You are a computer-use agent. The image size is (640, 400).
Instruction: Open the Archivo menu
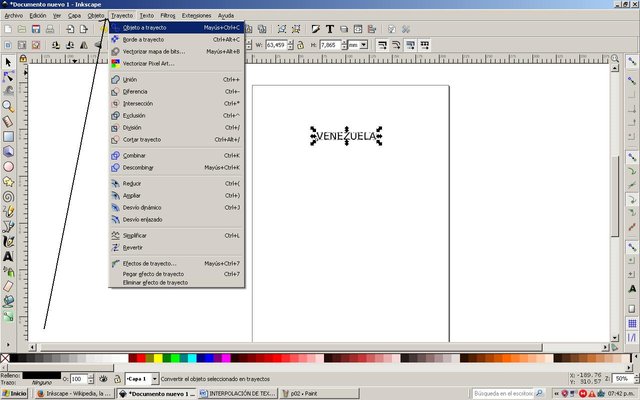click(13, 16)
